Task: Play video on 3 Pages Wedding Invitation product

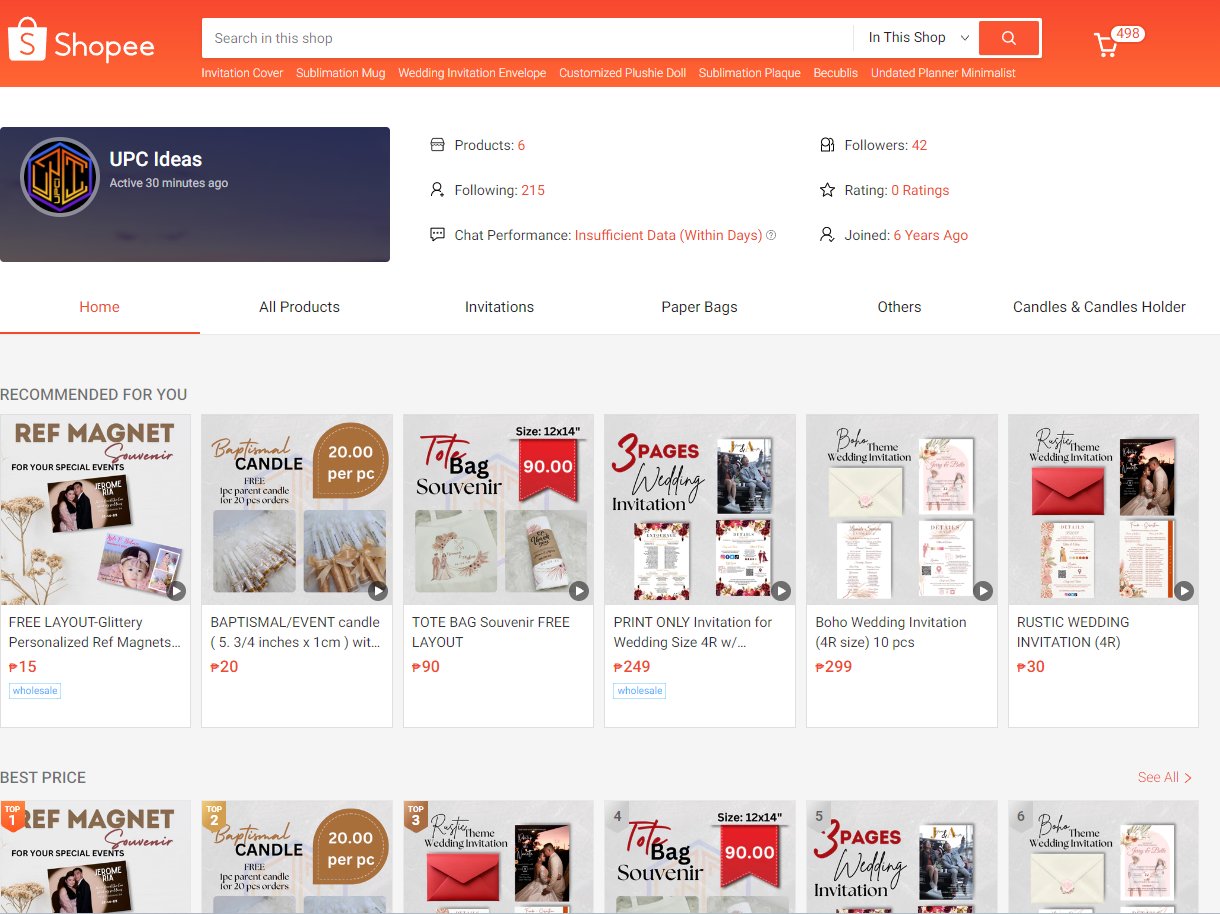Action: click(781, 591)
